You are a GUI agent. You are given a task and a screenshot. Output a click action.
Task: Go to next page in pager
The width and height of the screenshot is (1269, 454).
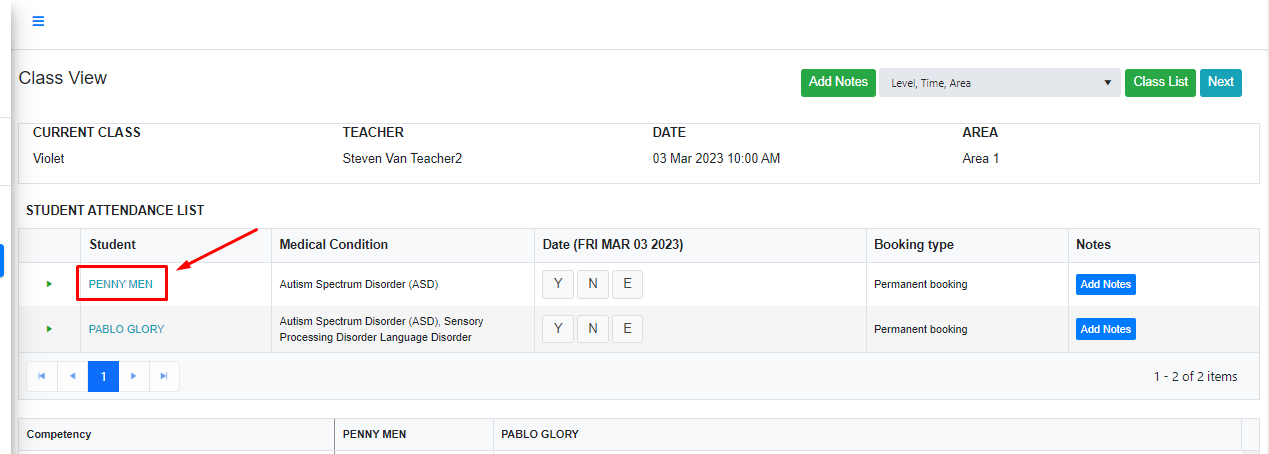click(134, 376)
